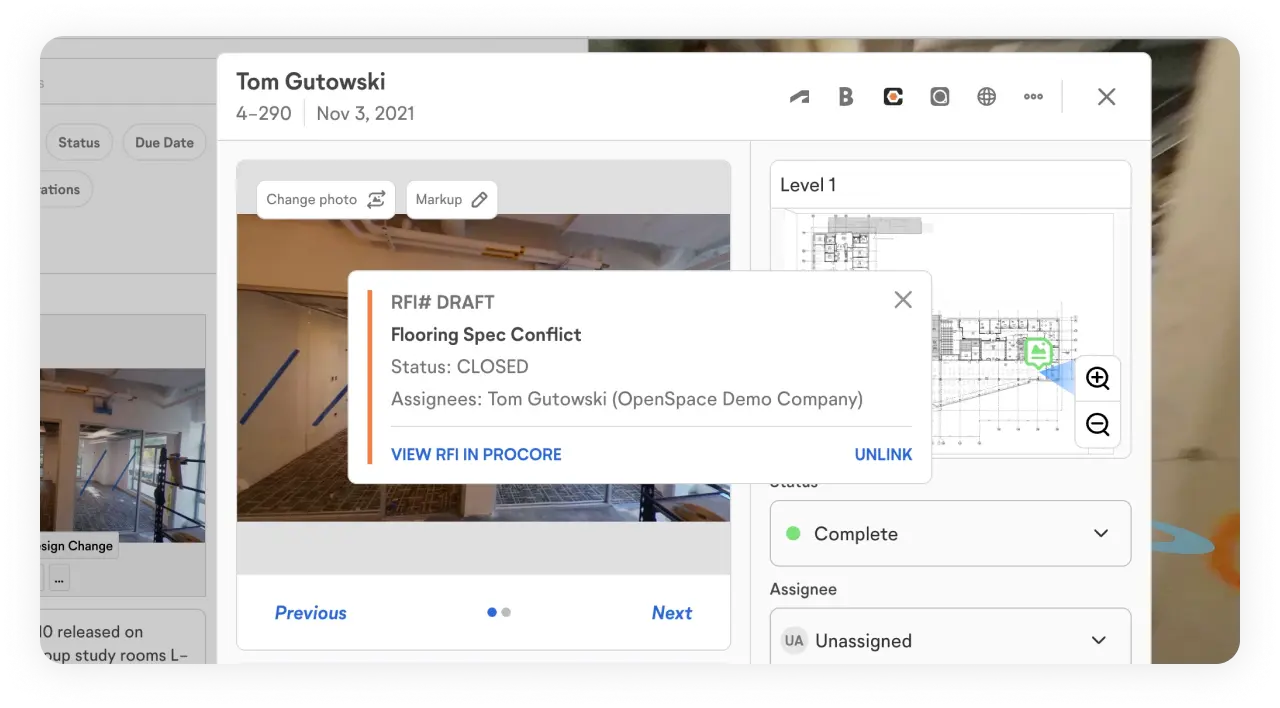Open the three-dot more options menu

tap(1033, 97)
